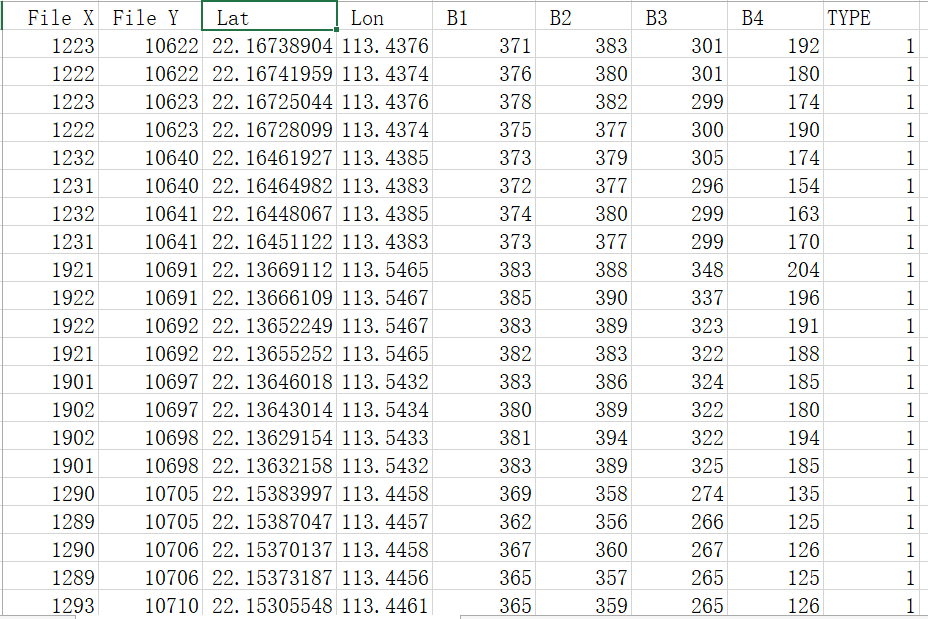Click File X value 1293
928x619 pixels.
[x=51, y=604]
